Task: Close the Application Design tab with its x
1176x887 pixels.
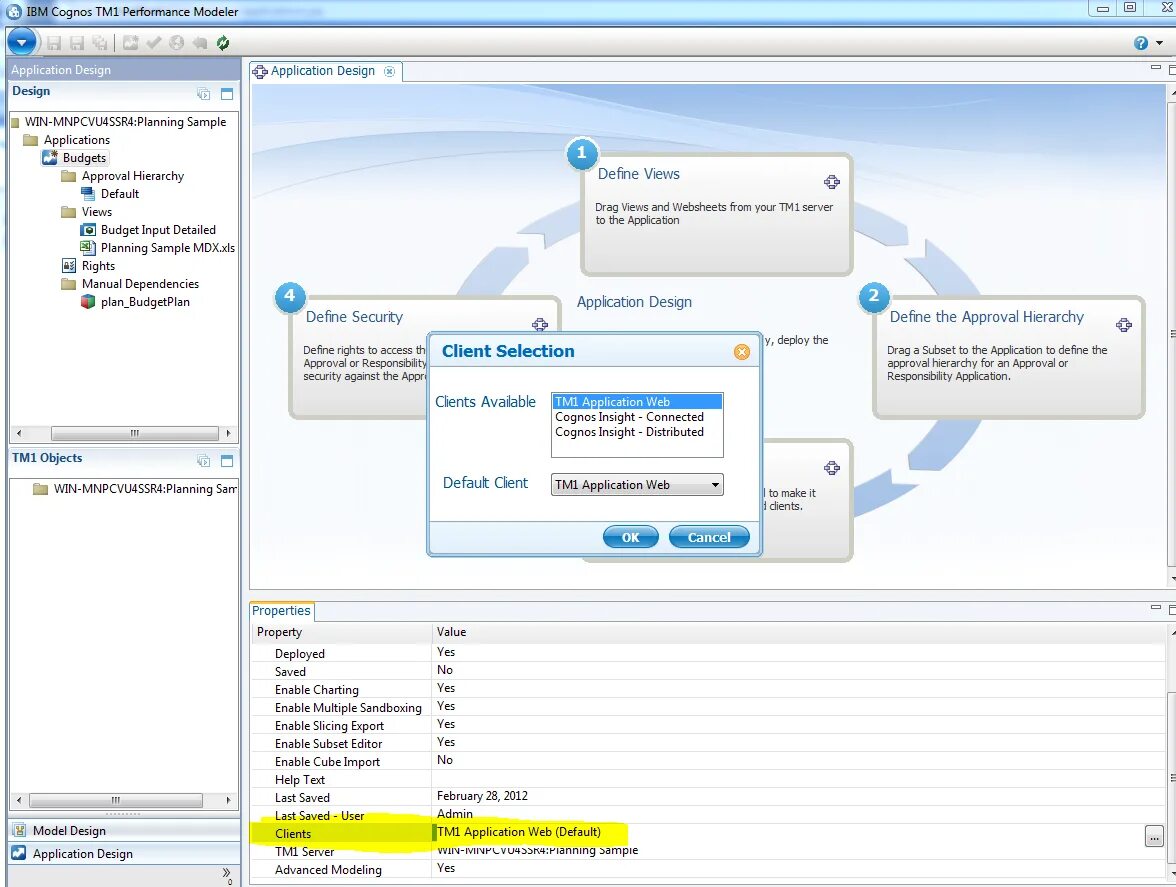Action: (389, 71)
